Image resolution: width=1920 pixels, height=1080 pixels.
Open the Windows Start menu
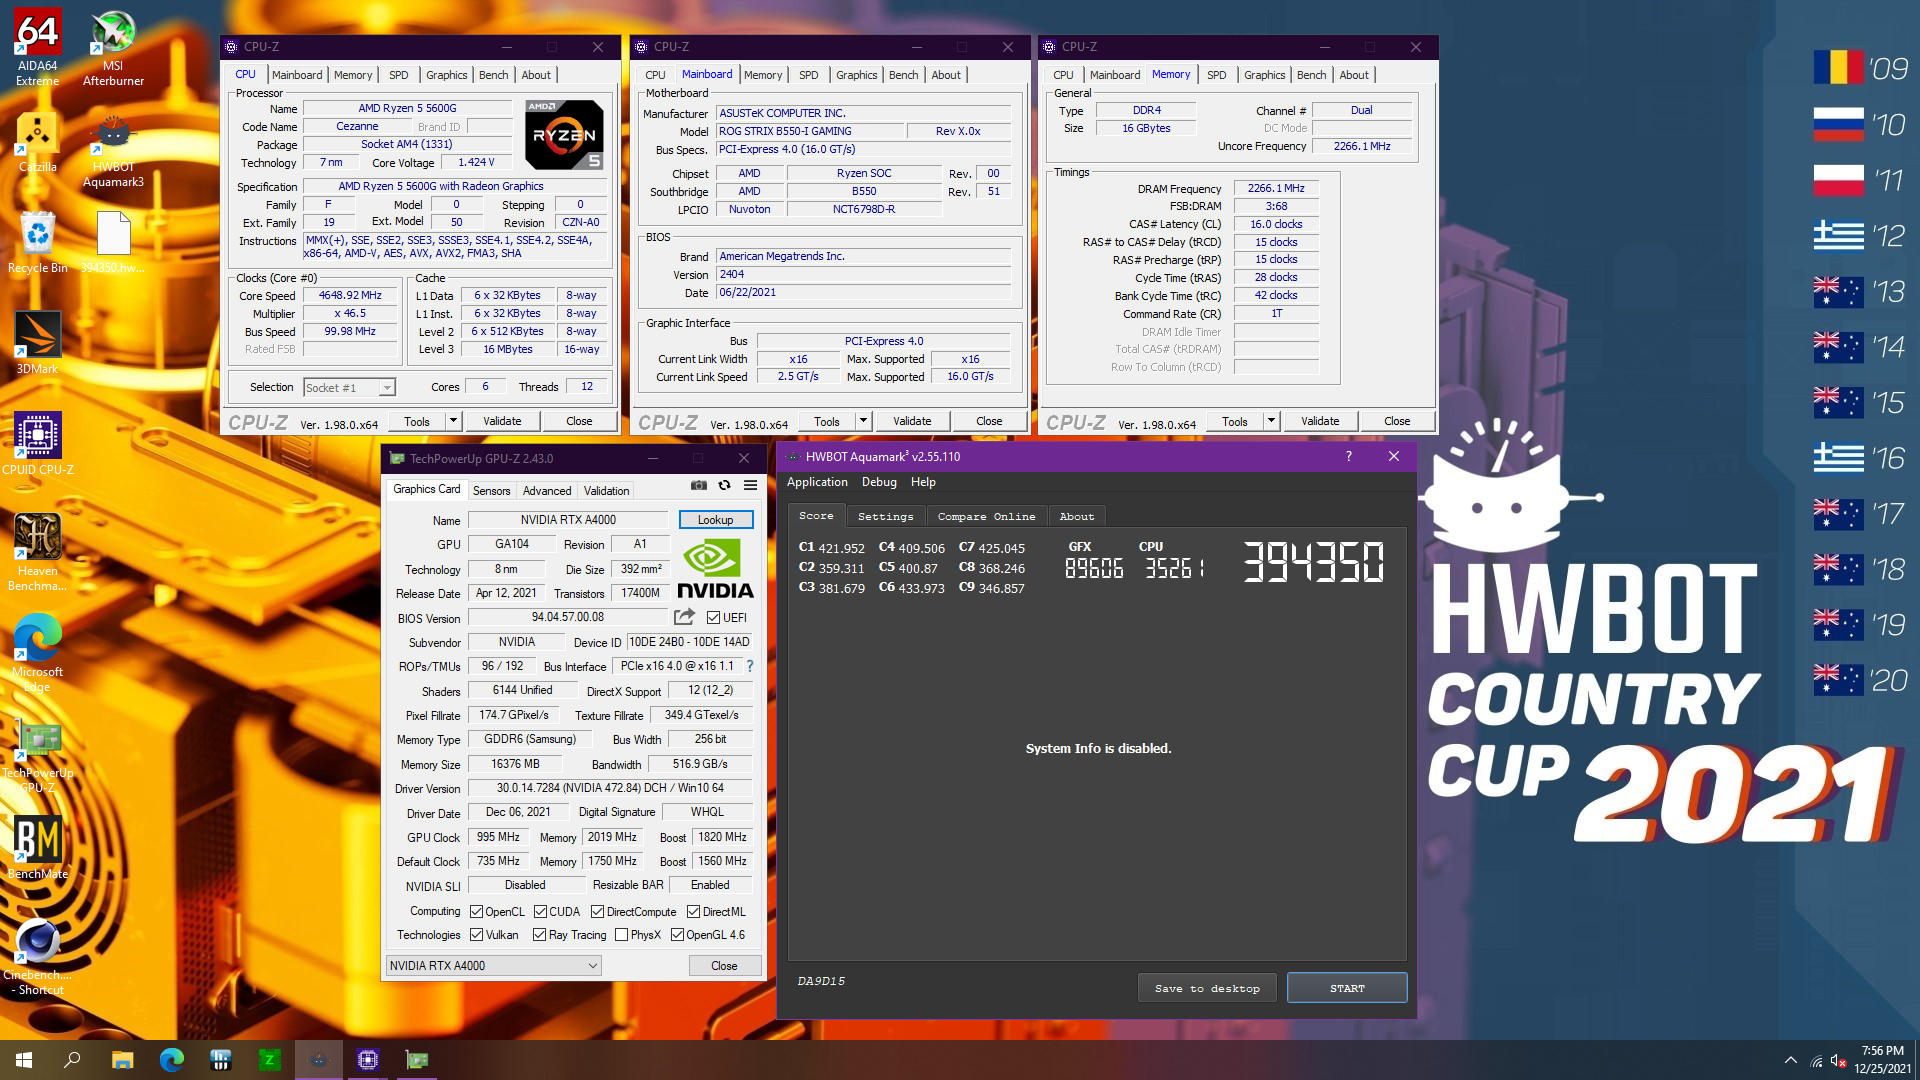[x=24, y=1060]
